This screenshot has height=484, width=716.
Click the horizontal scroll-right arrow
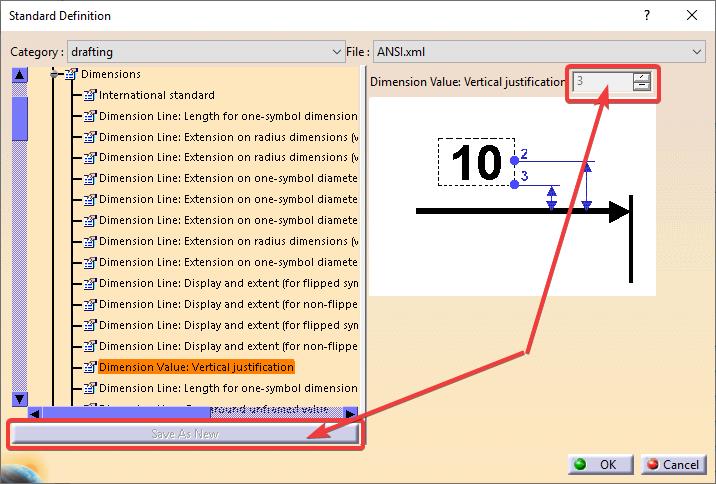pos(350,414)
